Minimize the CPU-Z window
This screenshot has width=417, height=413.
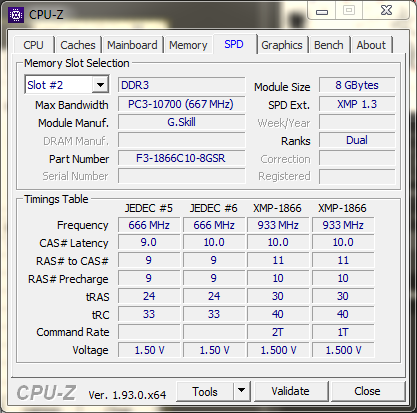pos(322,11)
